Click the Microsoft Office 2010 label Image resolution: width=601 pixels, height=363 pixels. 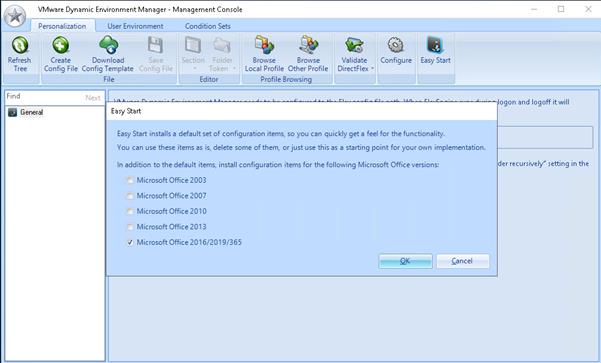point(171,211)
